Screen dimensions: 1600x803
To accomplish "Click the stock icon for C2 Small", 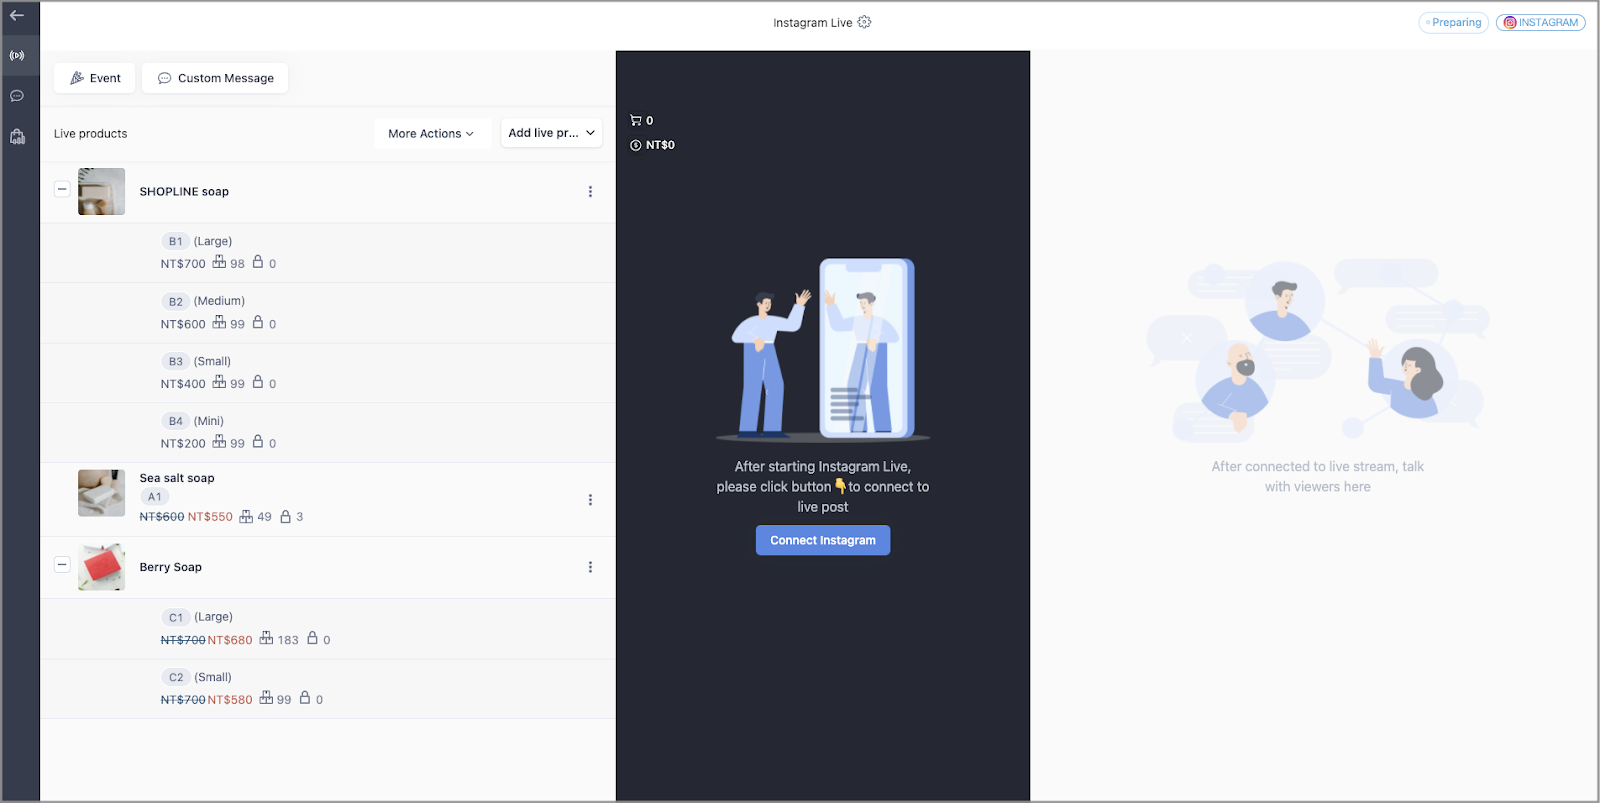I will [x=266, y=698].
